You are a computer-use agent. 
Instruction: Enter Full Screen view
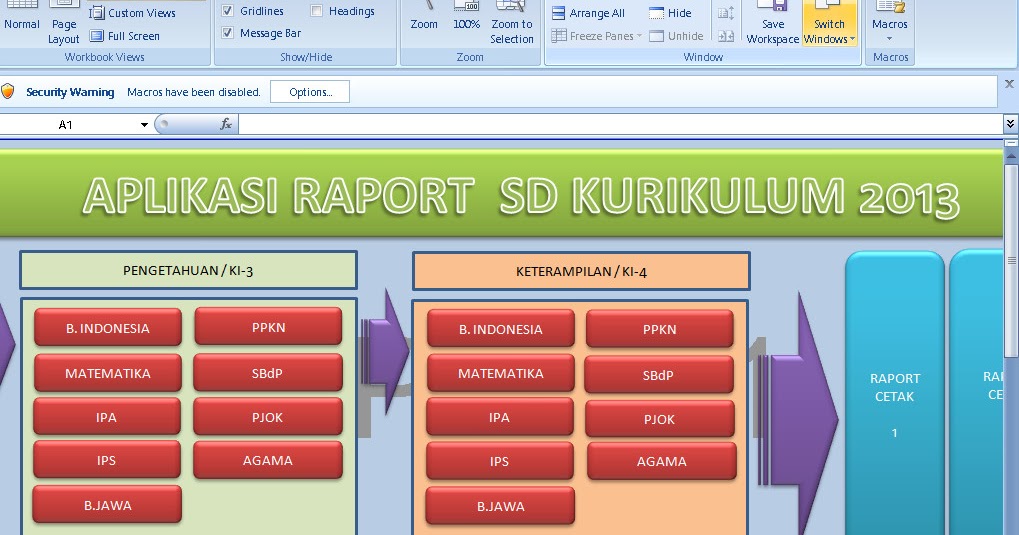click(x=125, y=36)
